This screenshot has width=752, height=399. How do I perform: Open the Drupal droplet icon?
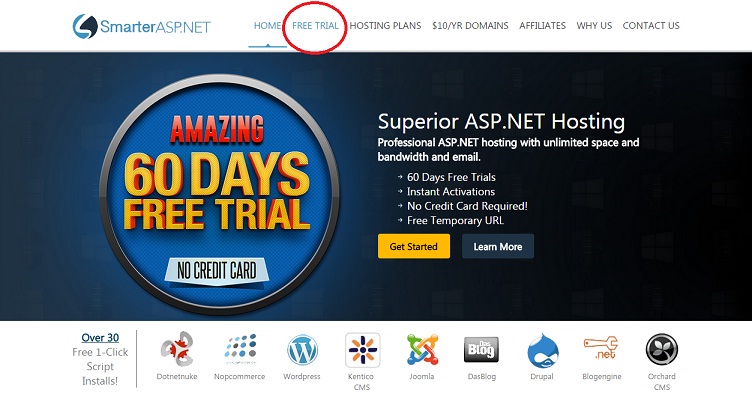click(542, 351)
